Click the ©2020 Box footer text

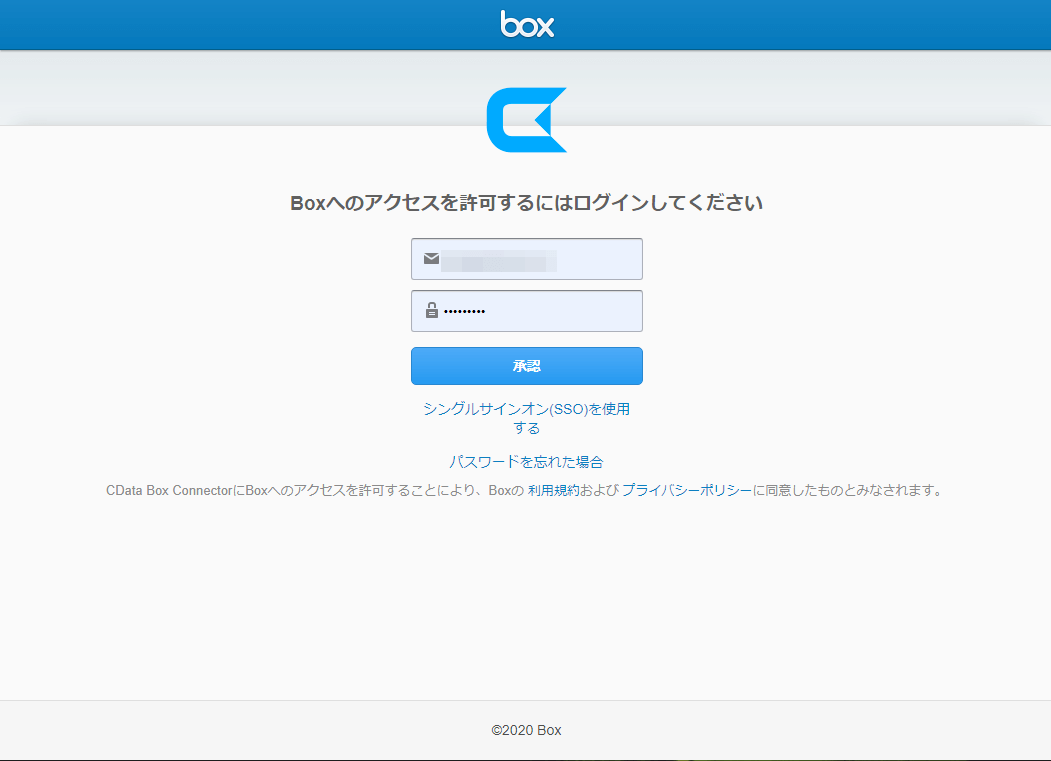[526, 730]
